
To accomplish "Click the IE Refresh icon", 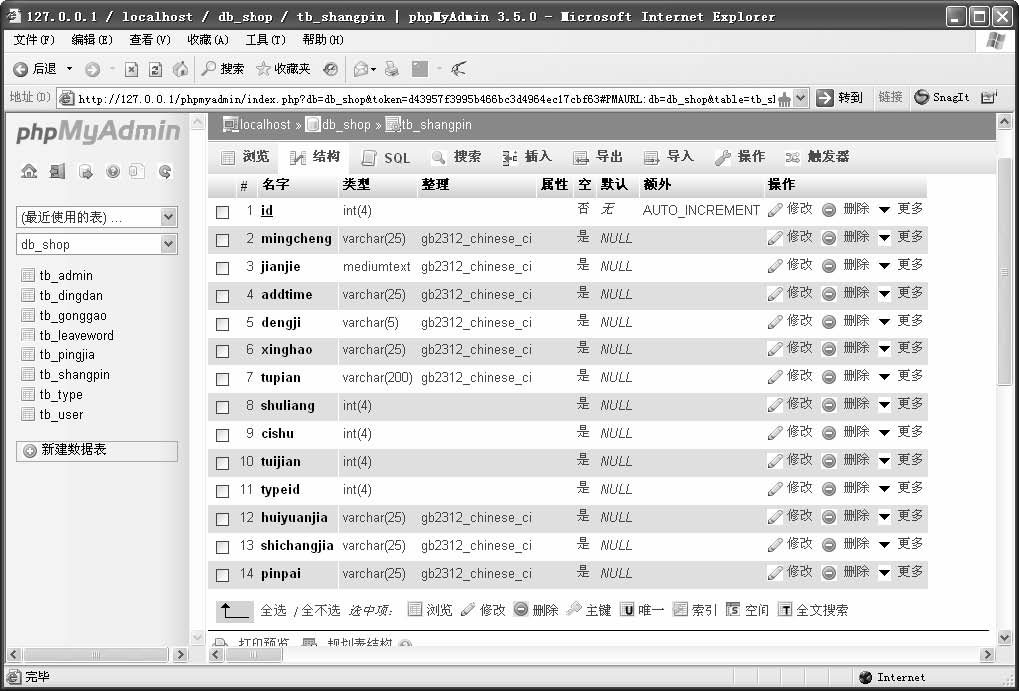I will coord(155,70).
